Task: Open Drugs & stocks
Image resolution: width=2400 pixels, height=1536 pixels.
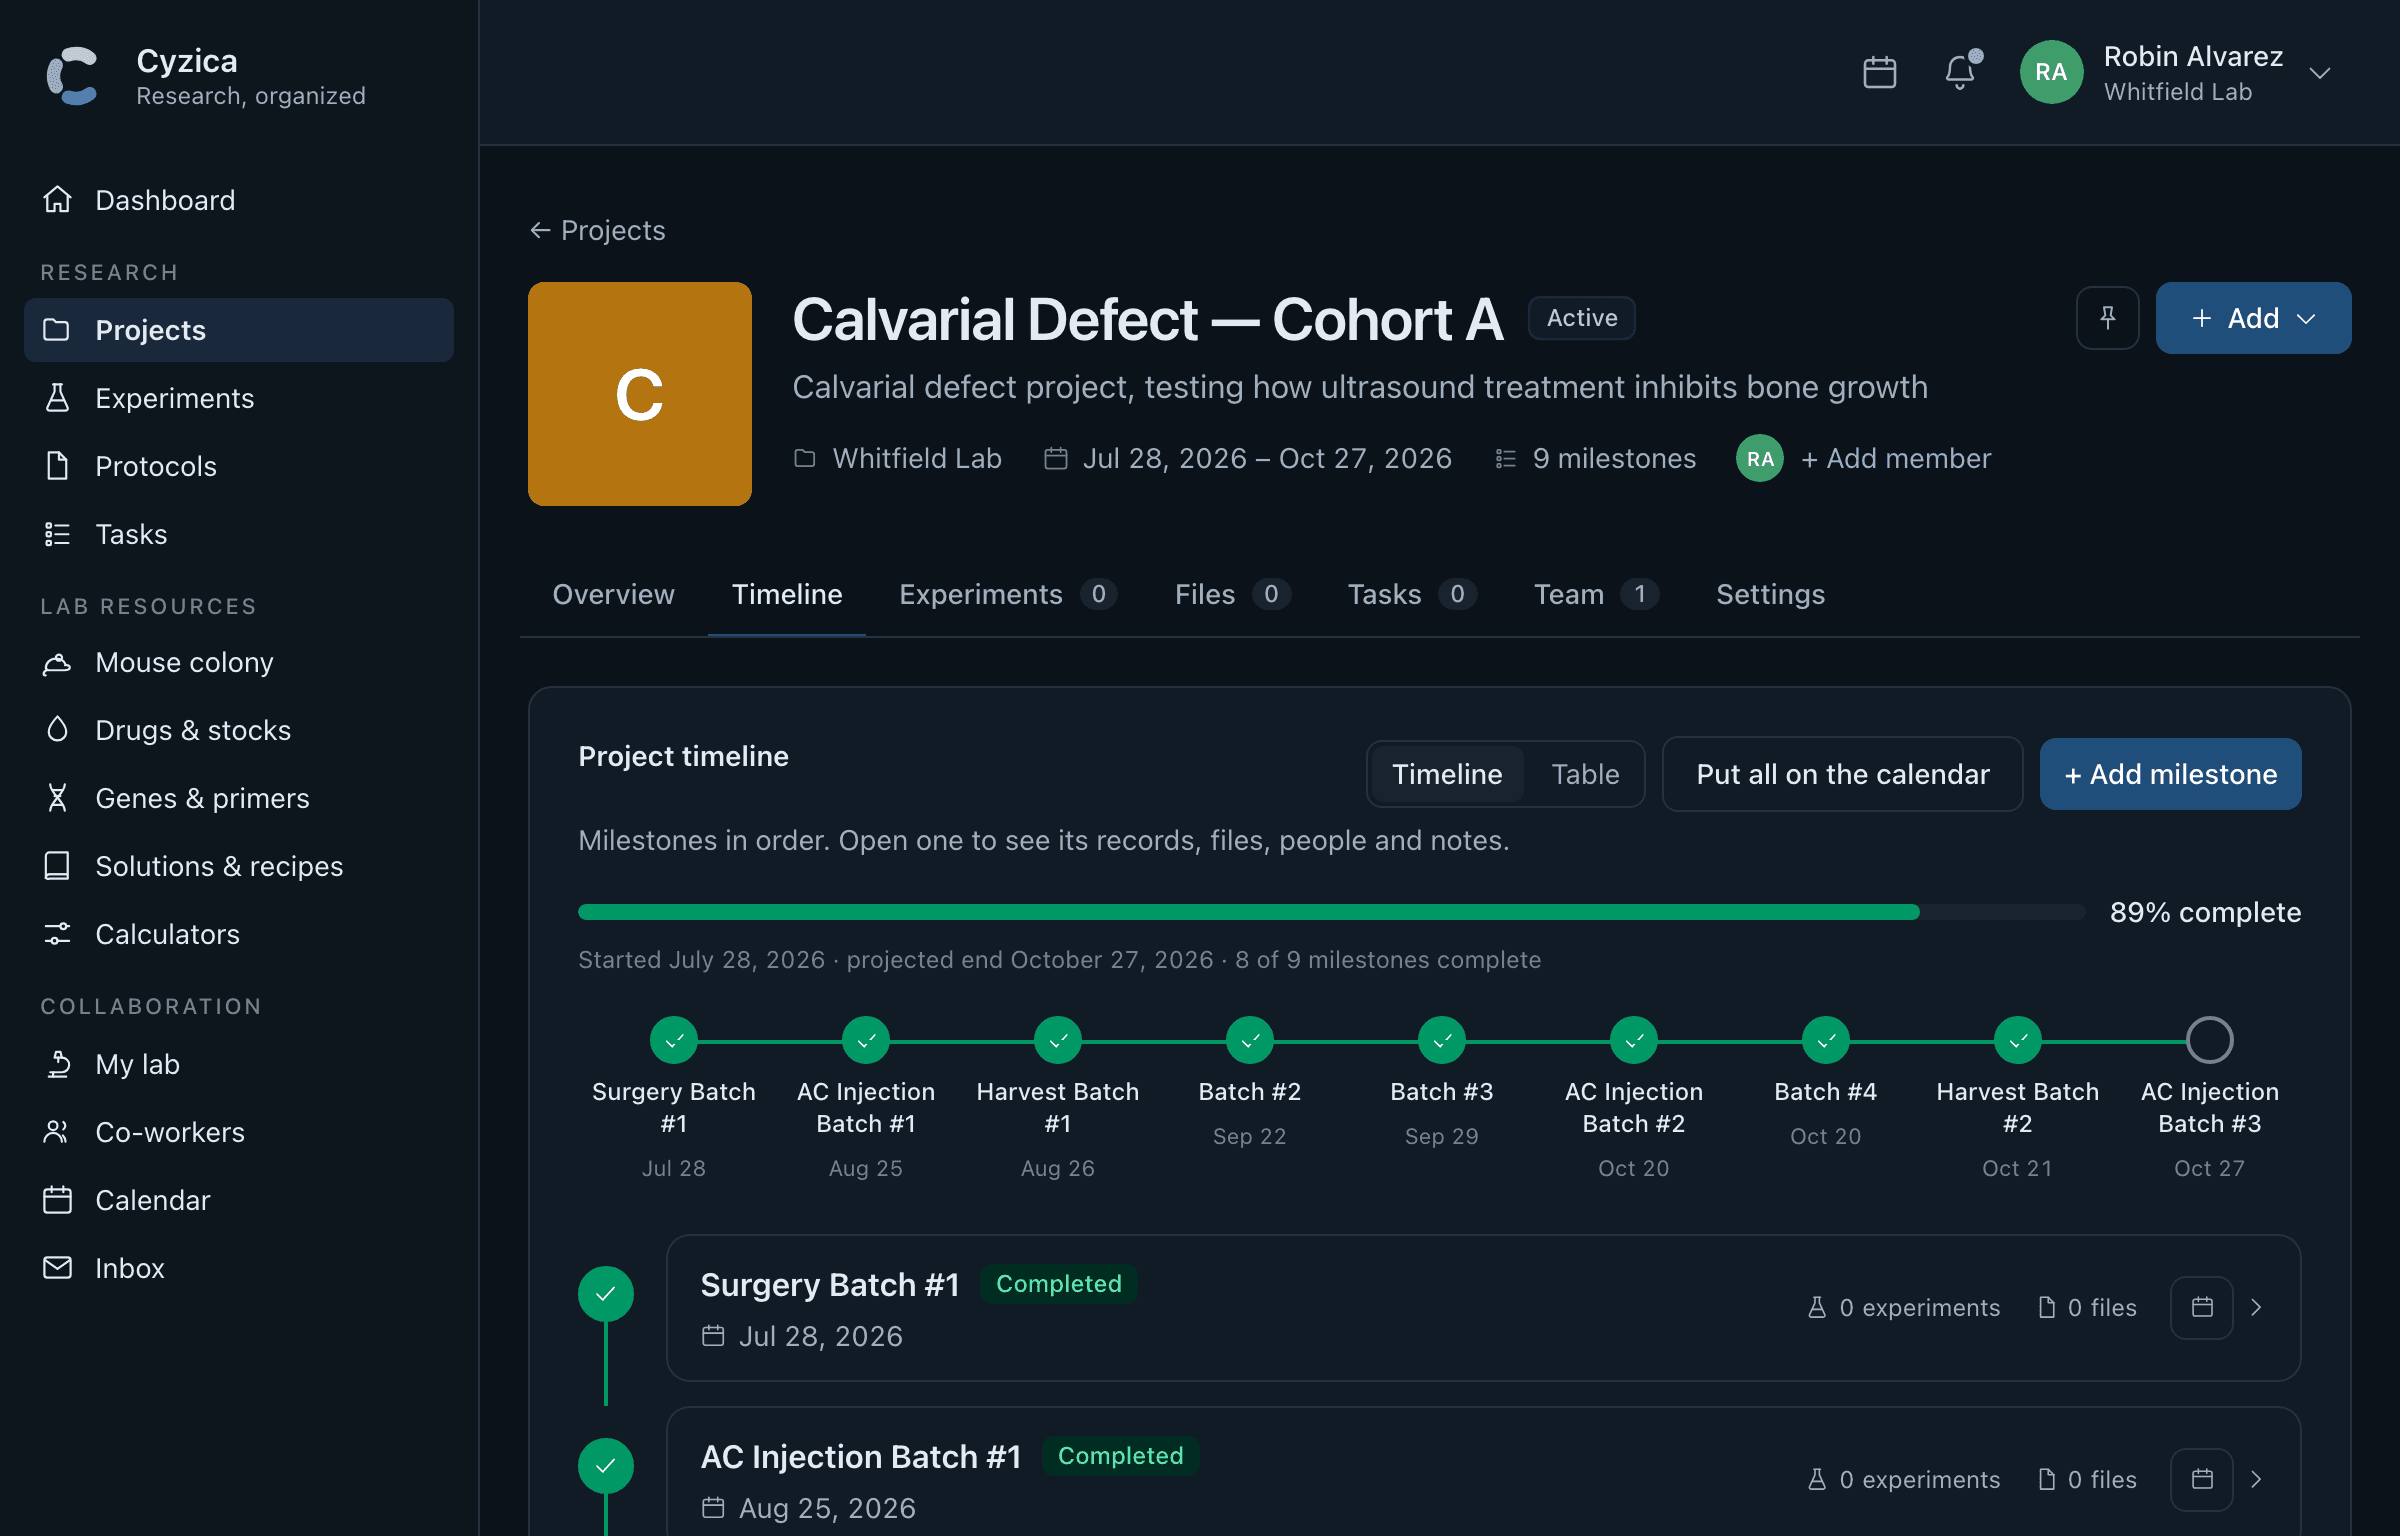Action: (239, 730)
